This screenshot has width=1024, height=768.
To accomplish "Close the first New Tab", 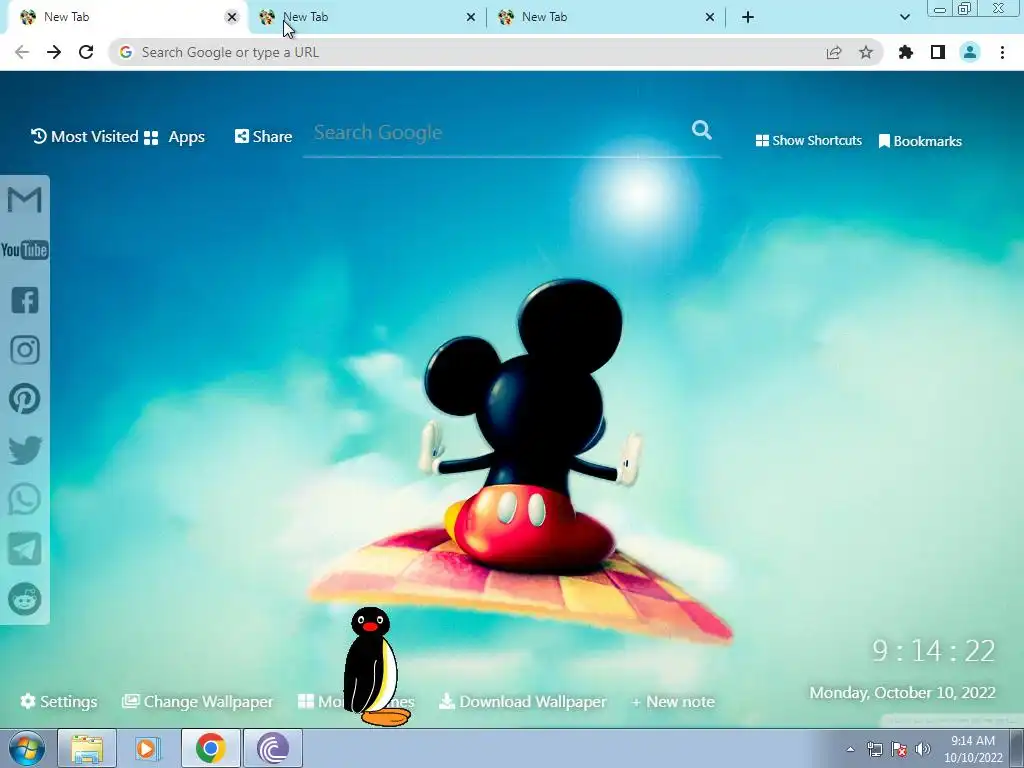I will (x=232, y=17).
